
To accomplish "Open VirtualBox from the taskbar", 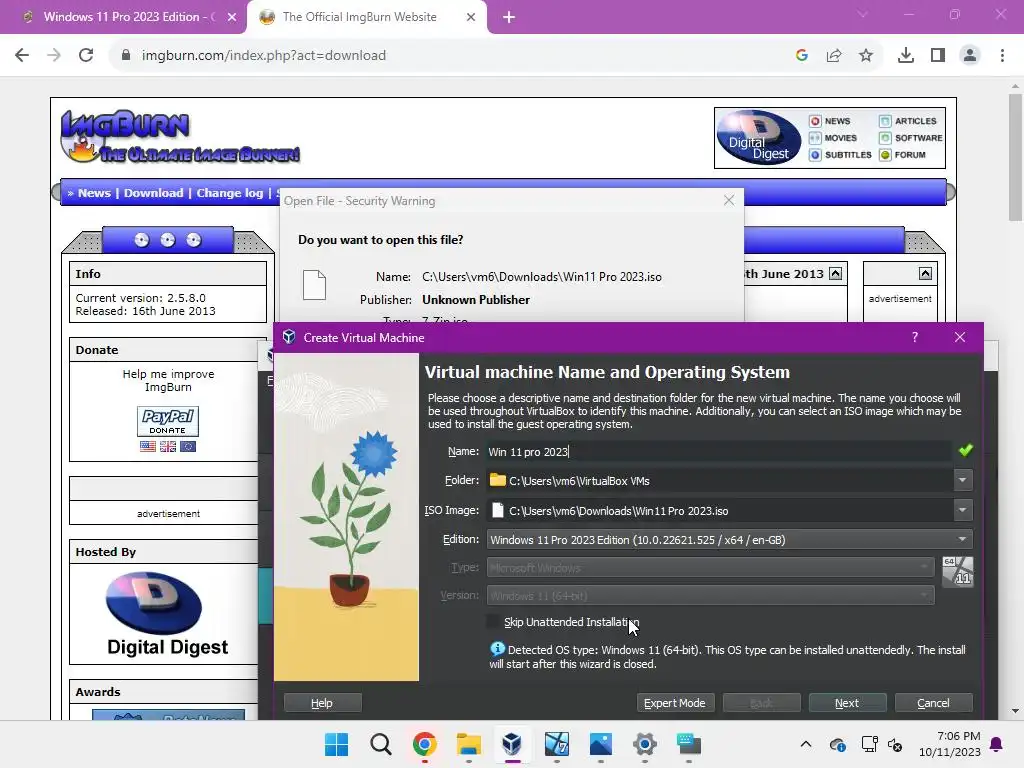I will coord(512,744).
